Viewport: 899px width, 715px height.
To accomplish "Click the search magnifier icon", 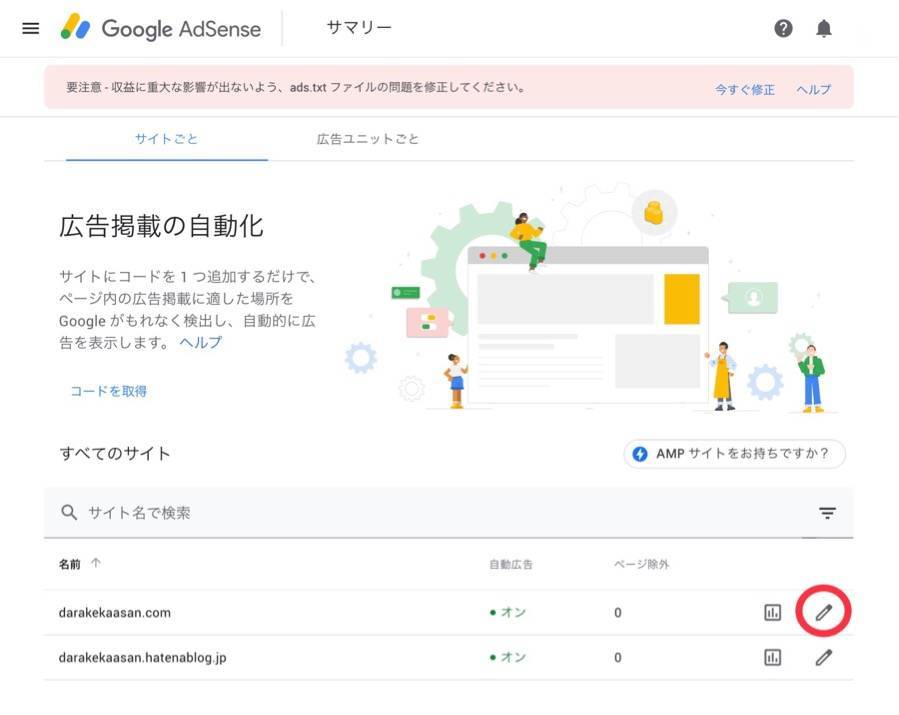I will coord(69,512).
